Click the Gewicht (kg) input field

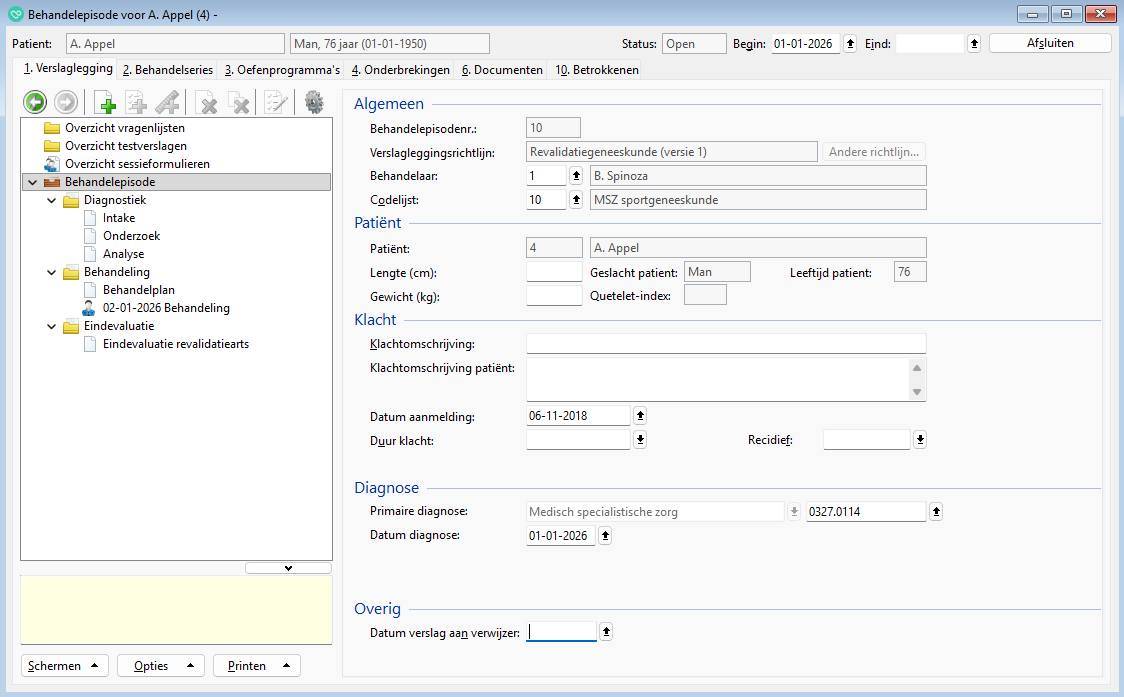point(554,295)
